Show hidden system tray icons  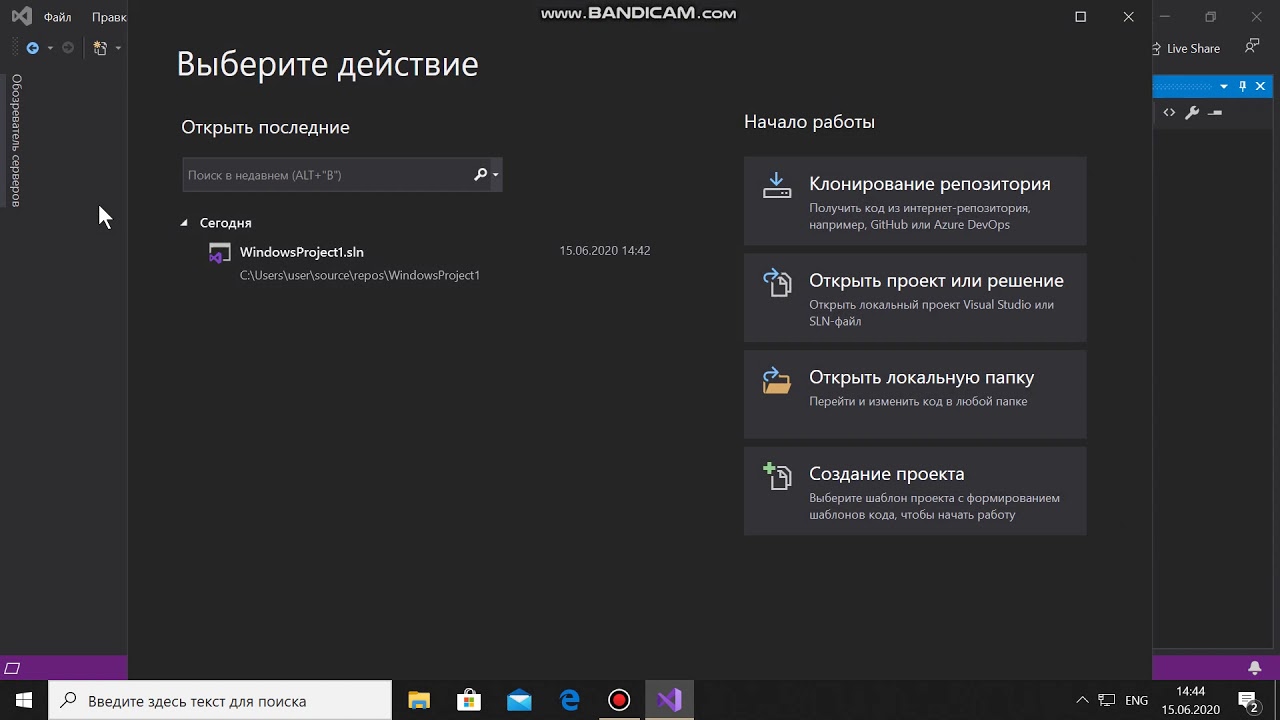pos(1082,701)
